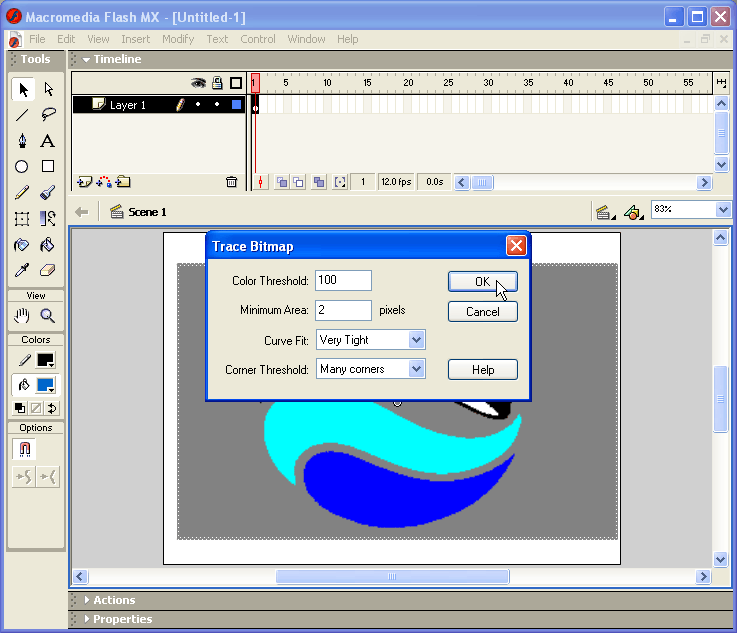Screen dimensions: 737x633
Task: Toggle Show All Layers as Outlines
Action: [x=236, y=83]
